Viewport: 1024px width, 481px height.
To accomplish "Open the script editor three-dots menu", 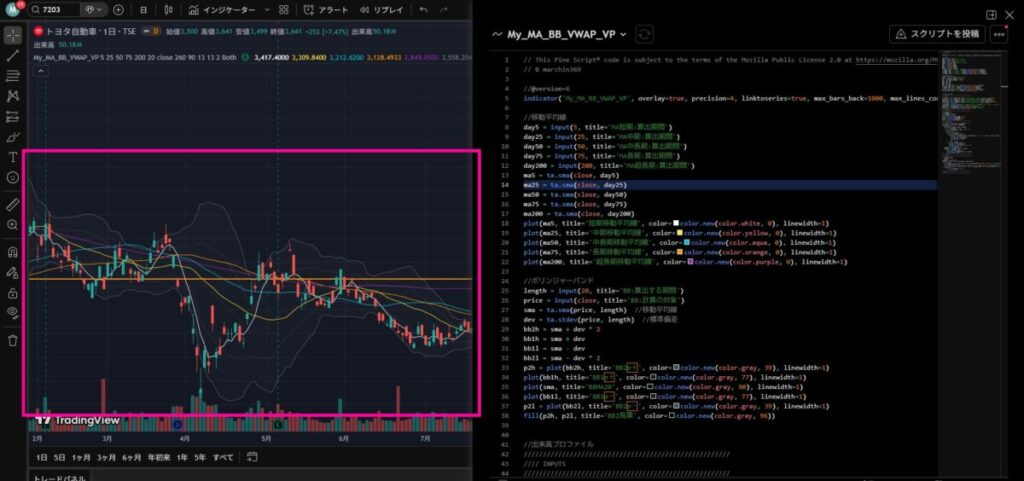I will (x=999, y=34).
